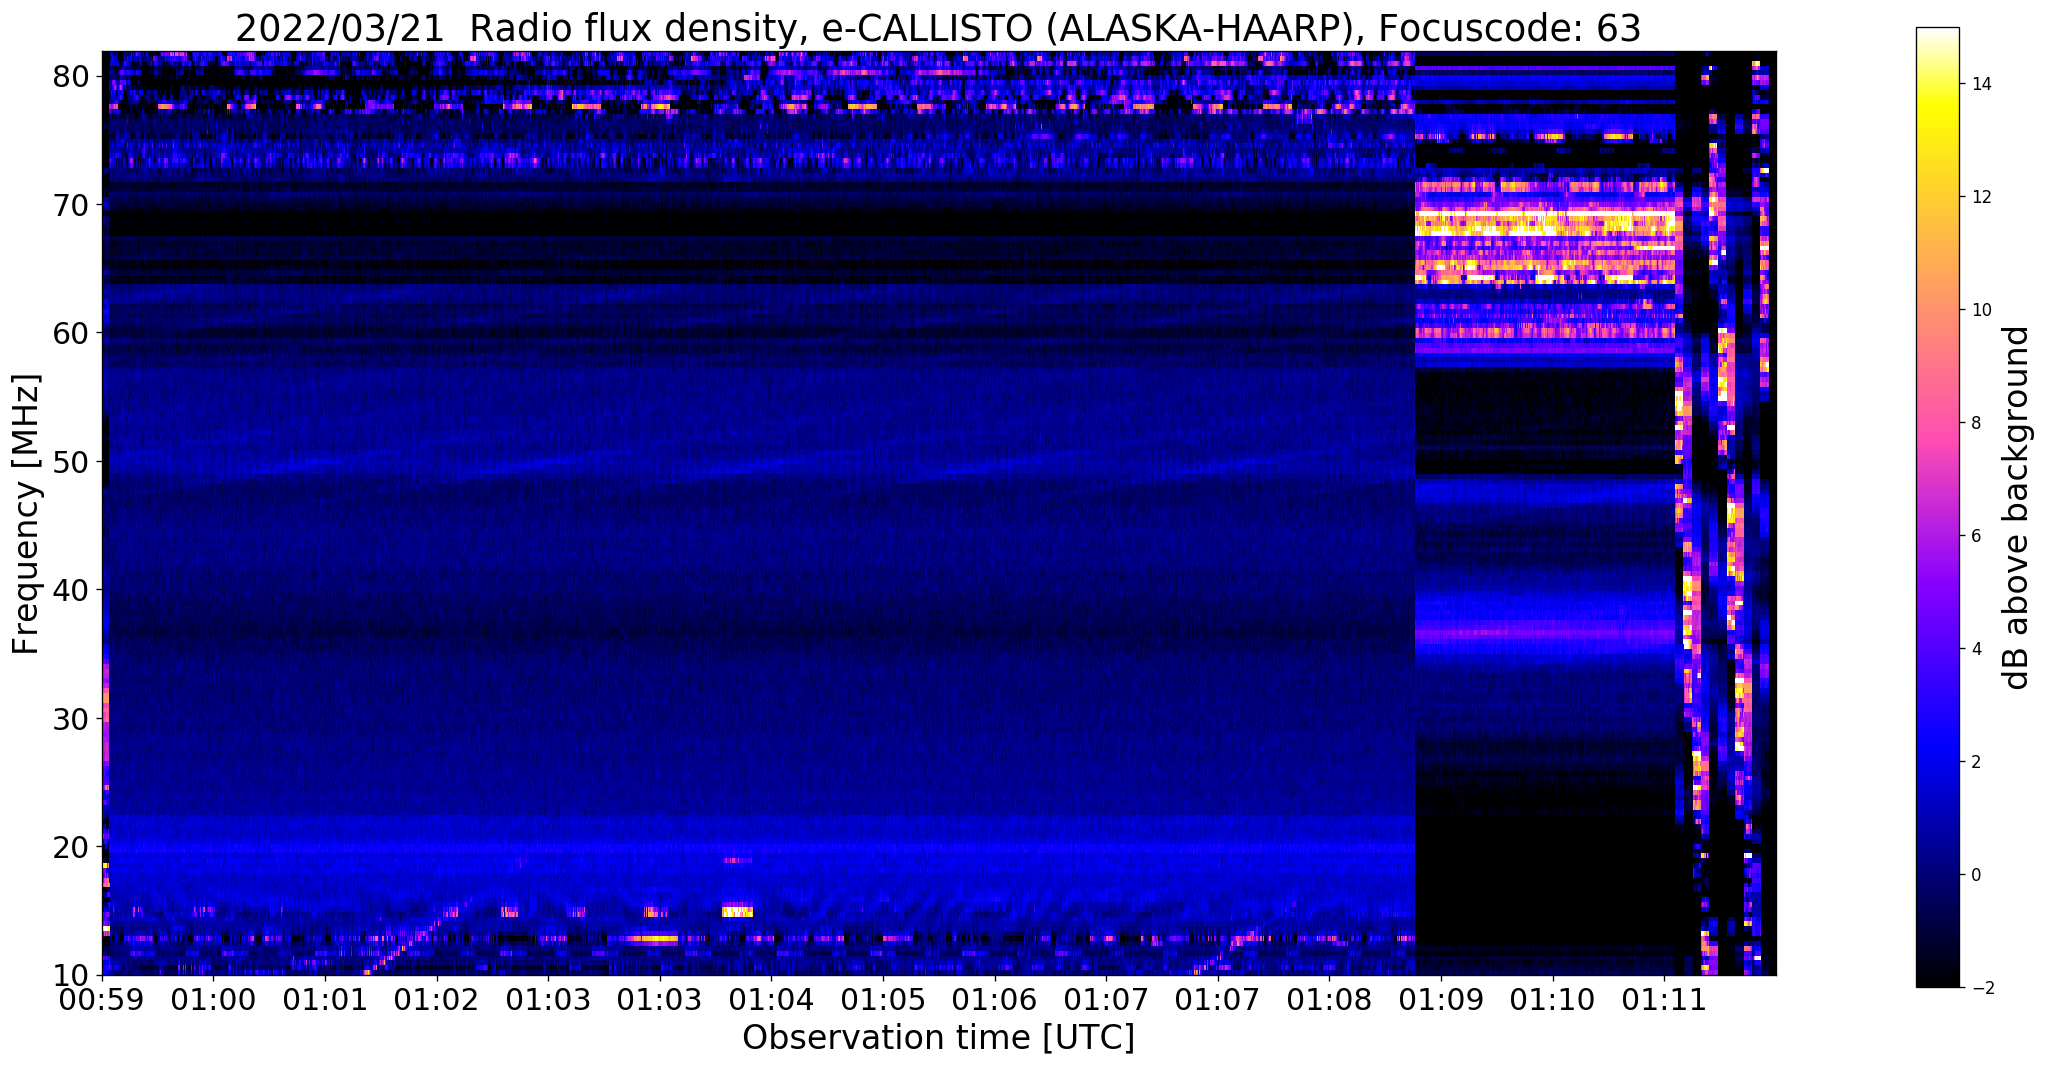Click the 01:02 time tick label
2047x1067 pixels.
[436, 999]
